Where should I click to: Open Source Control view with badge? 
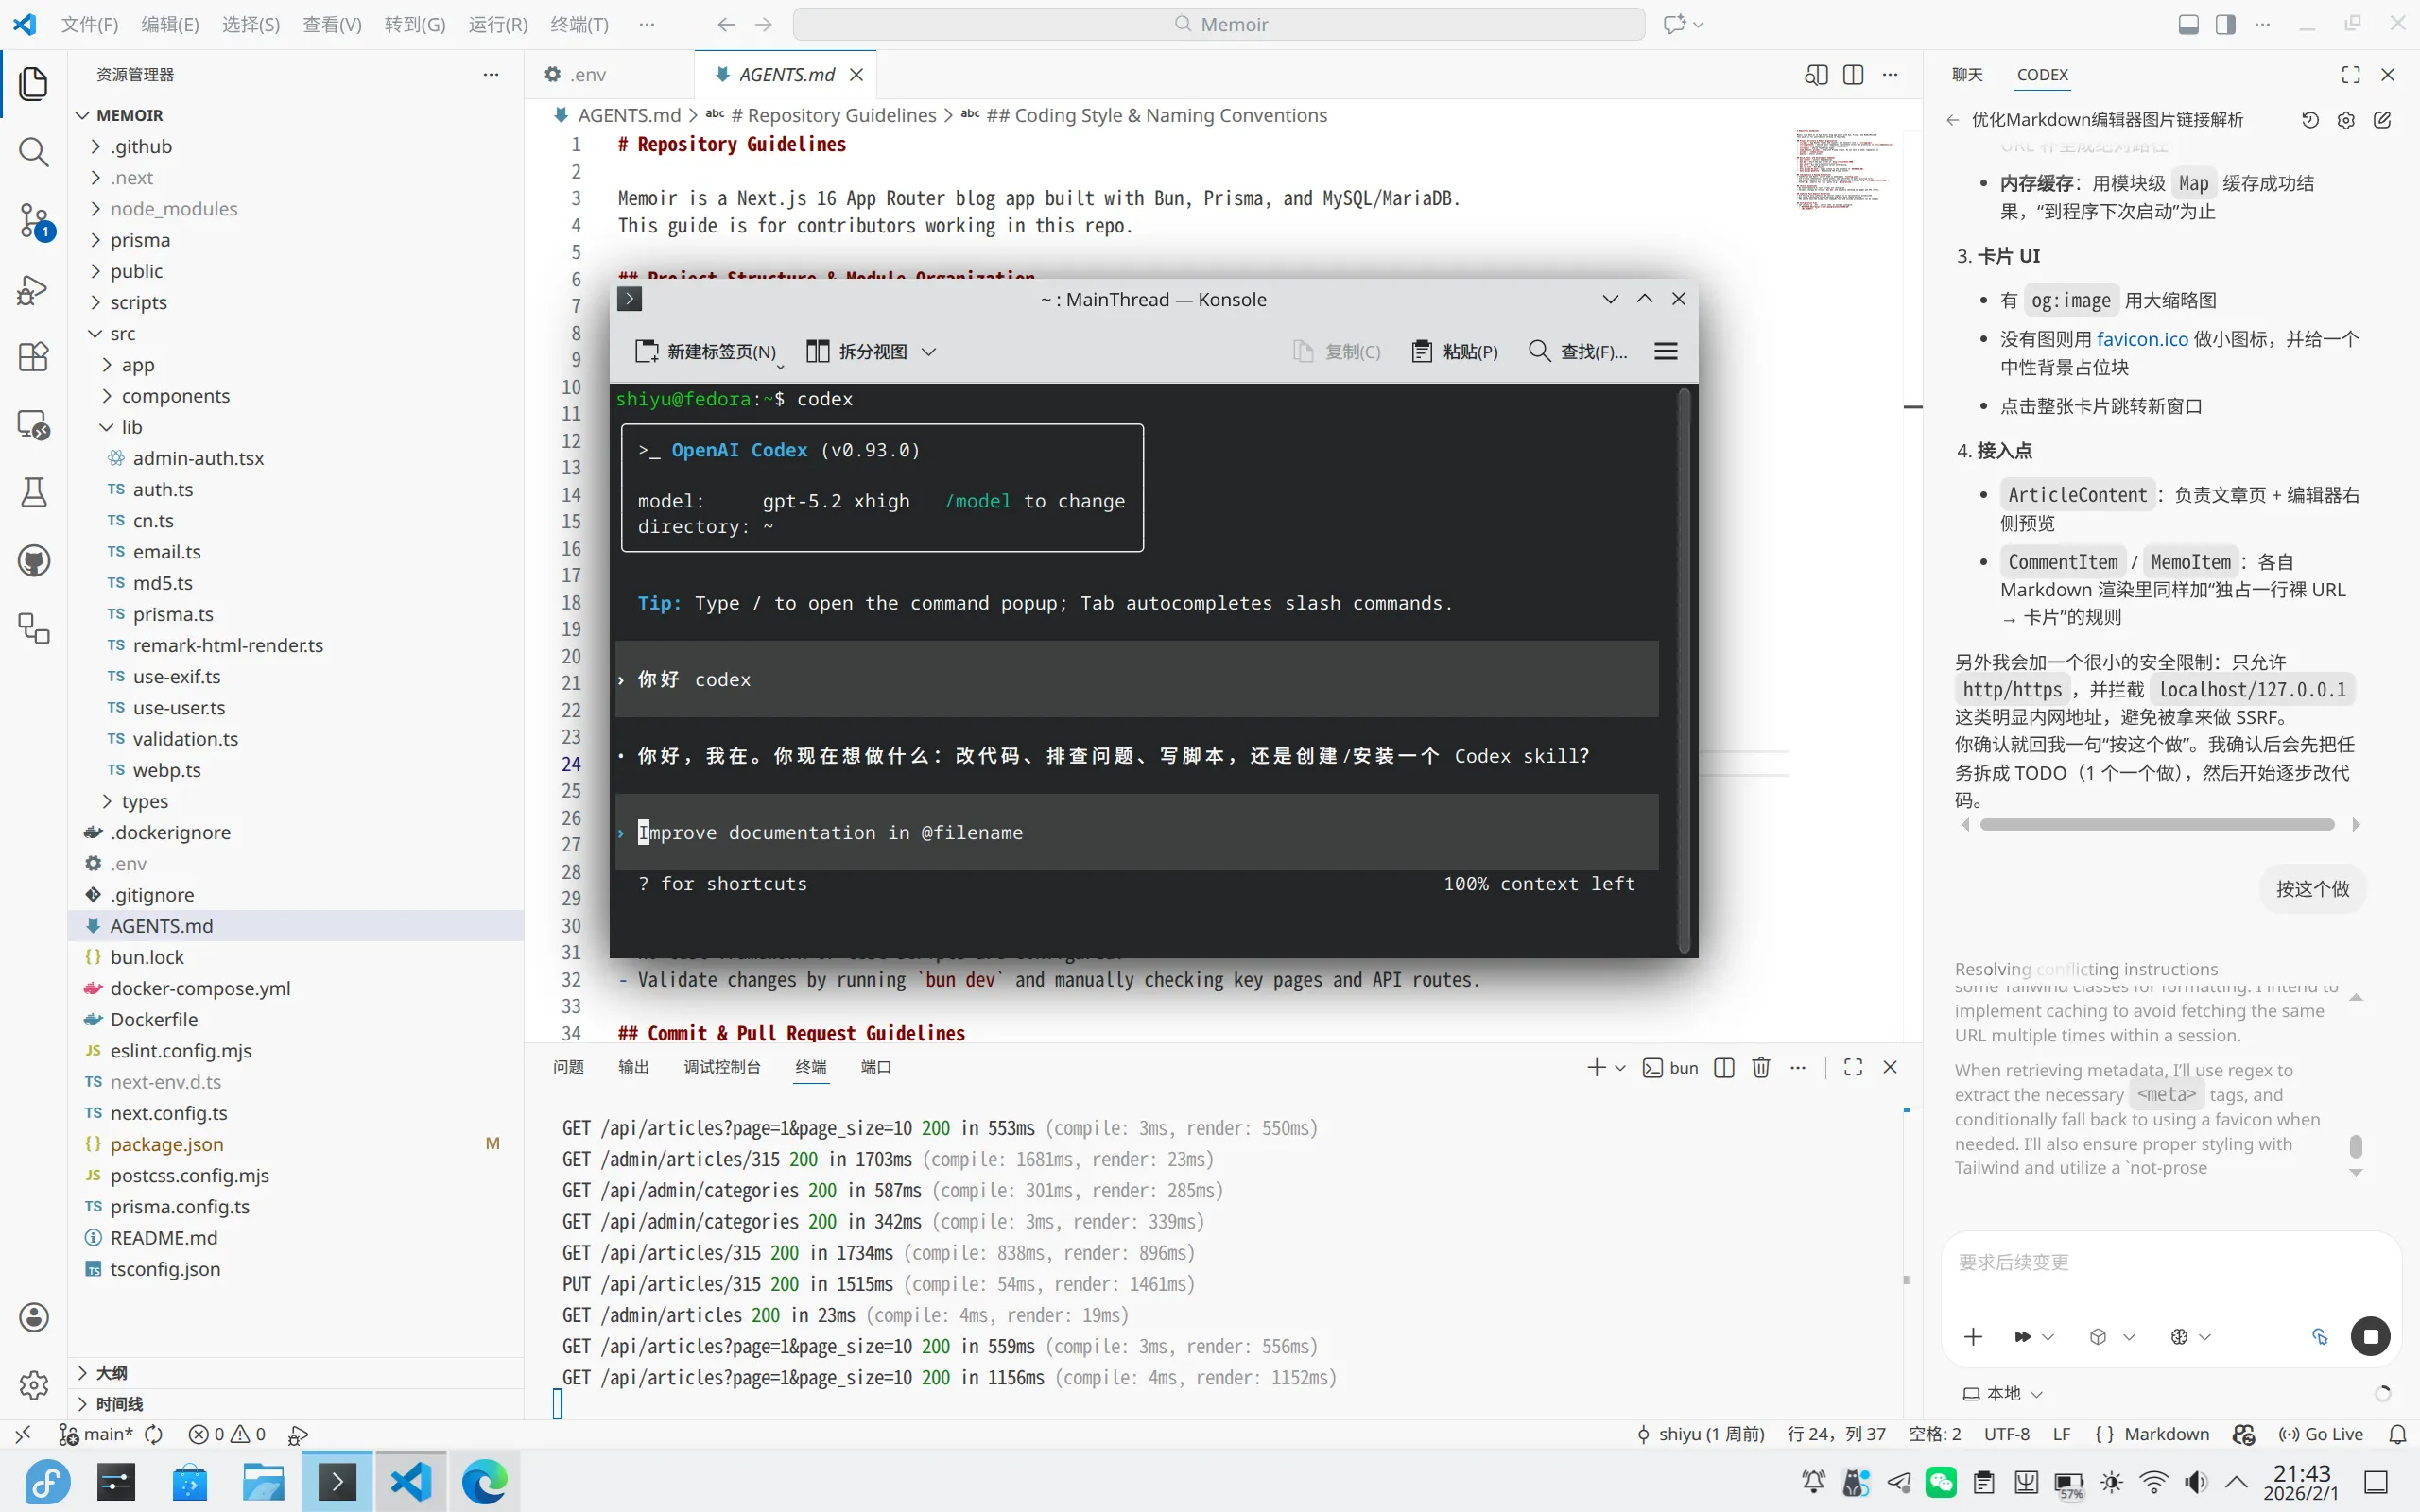point(34,220)
